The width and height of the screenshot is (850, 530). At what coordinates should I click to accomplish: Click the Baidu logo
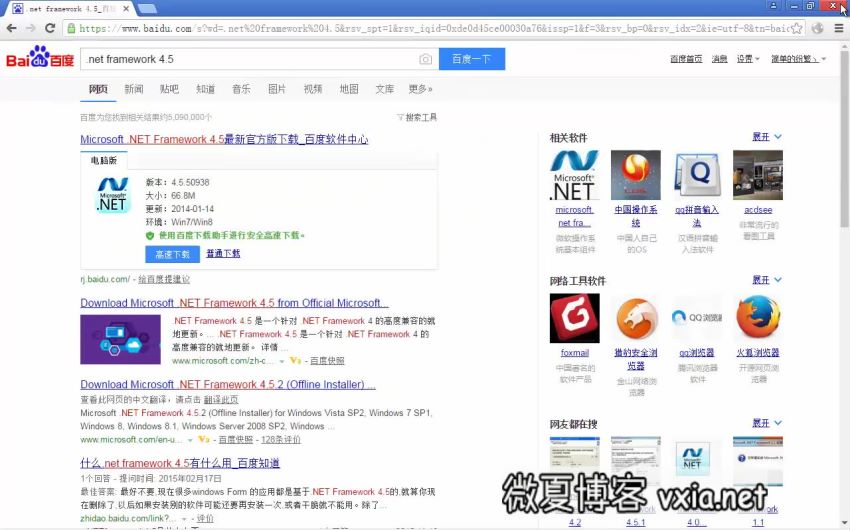(x=40, y=57)
